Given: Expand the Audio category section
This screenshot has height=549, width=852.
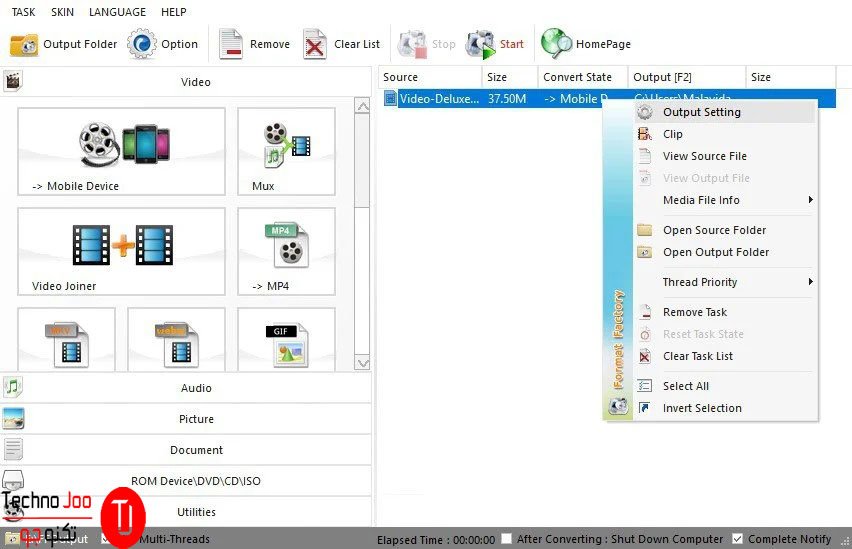Looking at the screenshot, I should tap(195, 388).
